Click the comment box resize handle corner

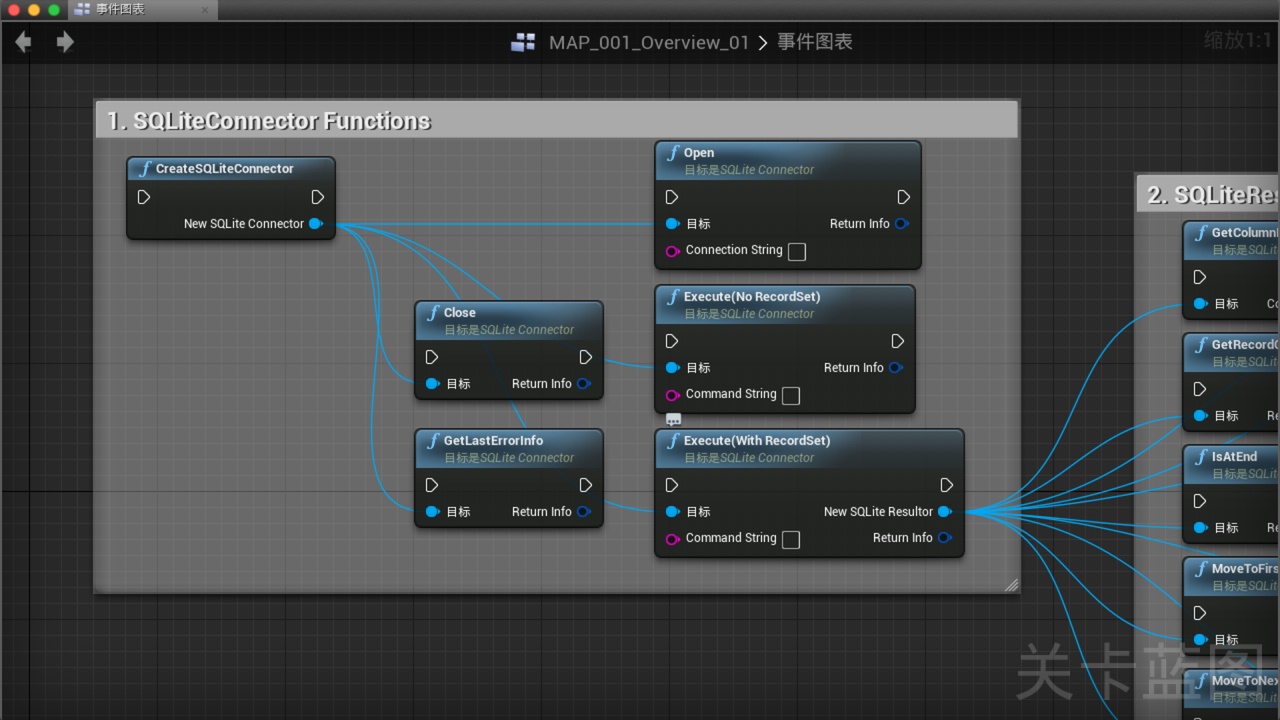pyautogui.click(x=1011, y=585)
